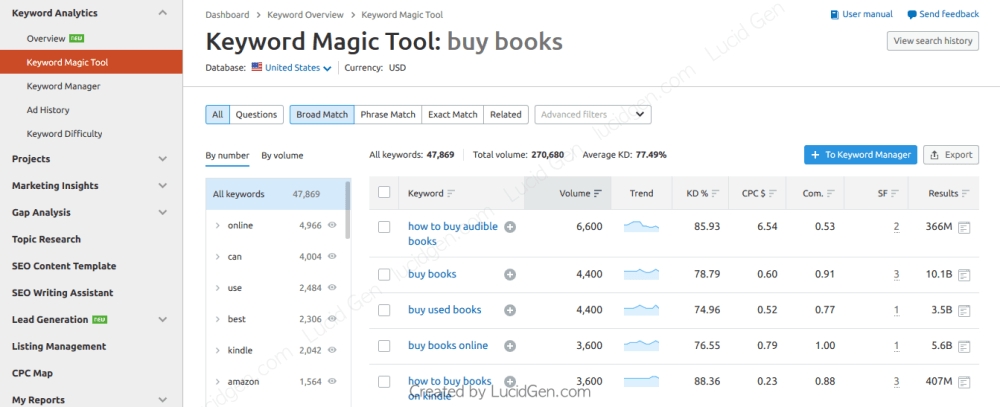Switch to the Phrase Match tab
Viewport: 1000px width, 407px height.
(388, 115)
